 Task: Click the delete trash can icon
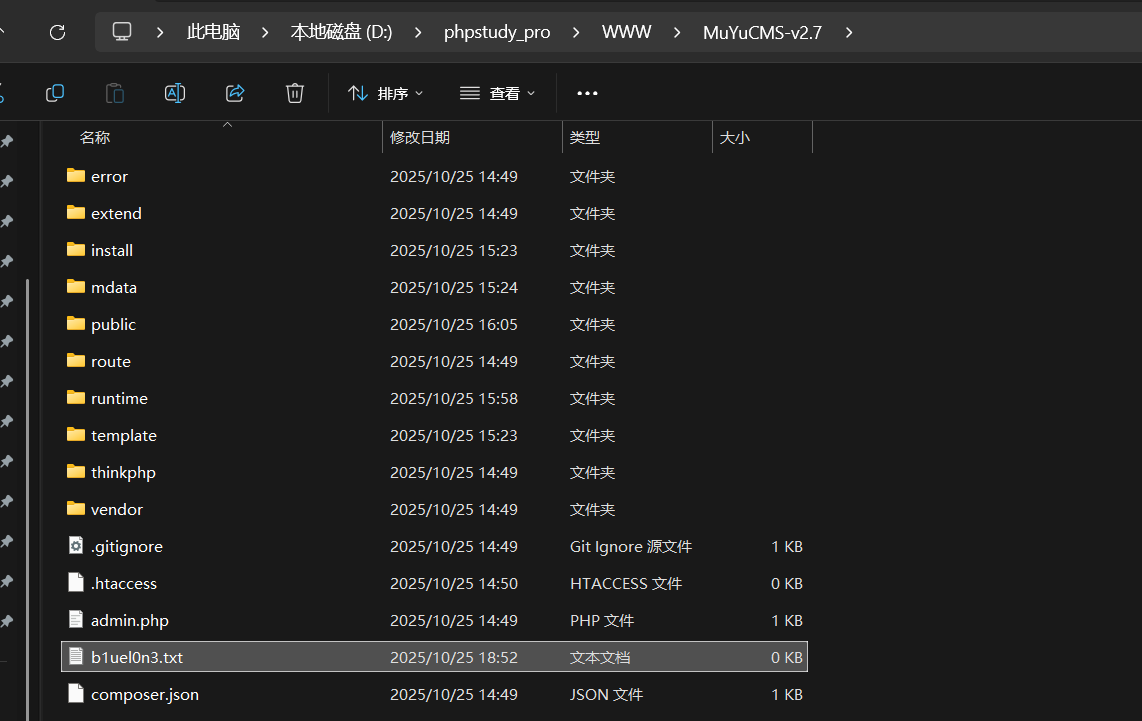click(295, 93)
